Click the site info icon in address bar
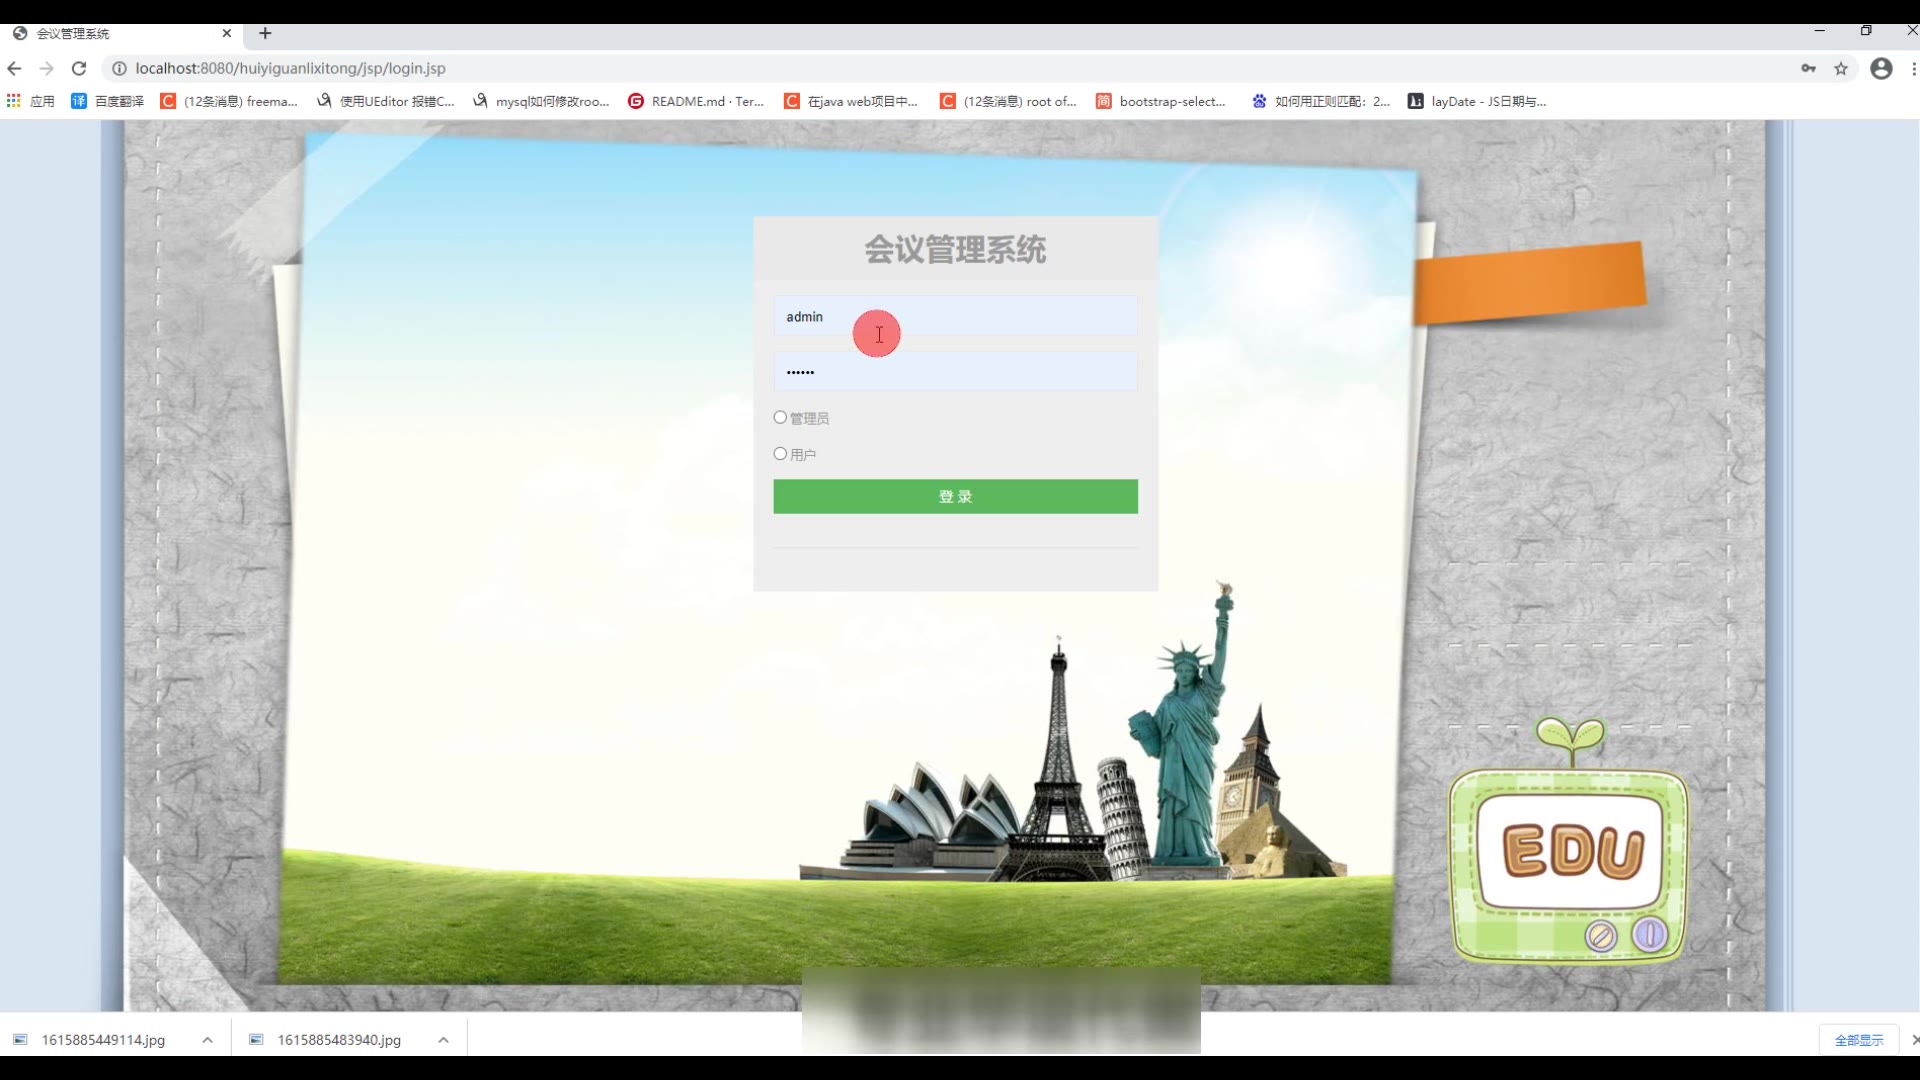Screen dimensions: 1920x1080 pyautogui.click(x=119, y=68)
